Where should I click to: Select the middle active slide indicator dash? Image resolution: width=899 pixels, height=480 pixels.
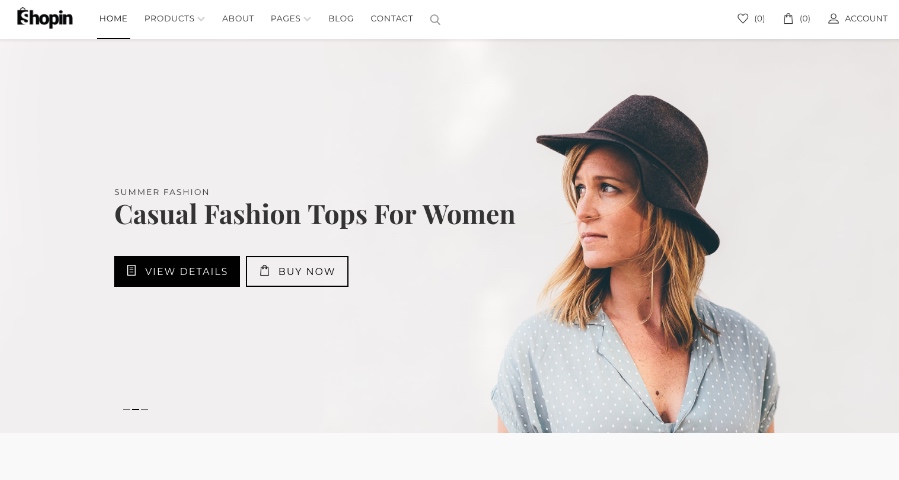pyautogui.click(x=135, y=410)
